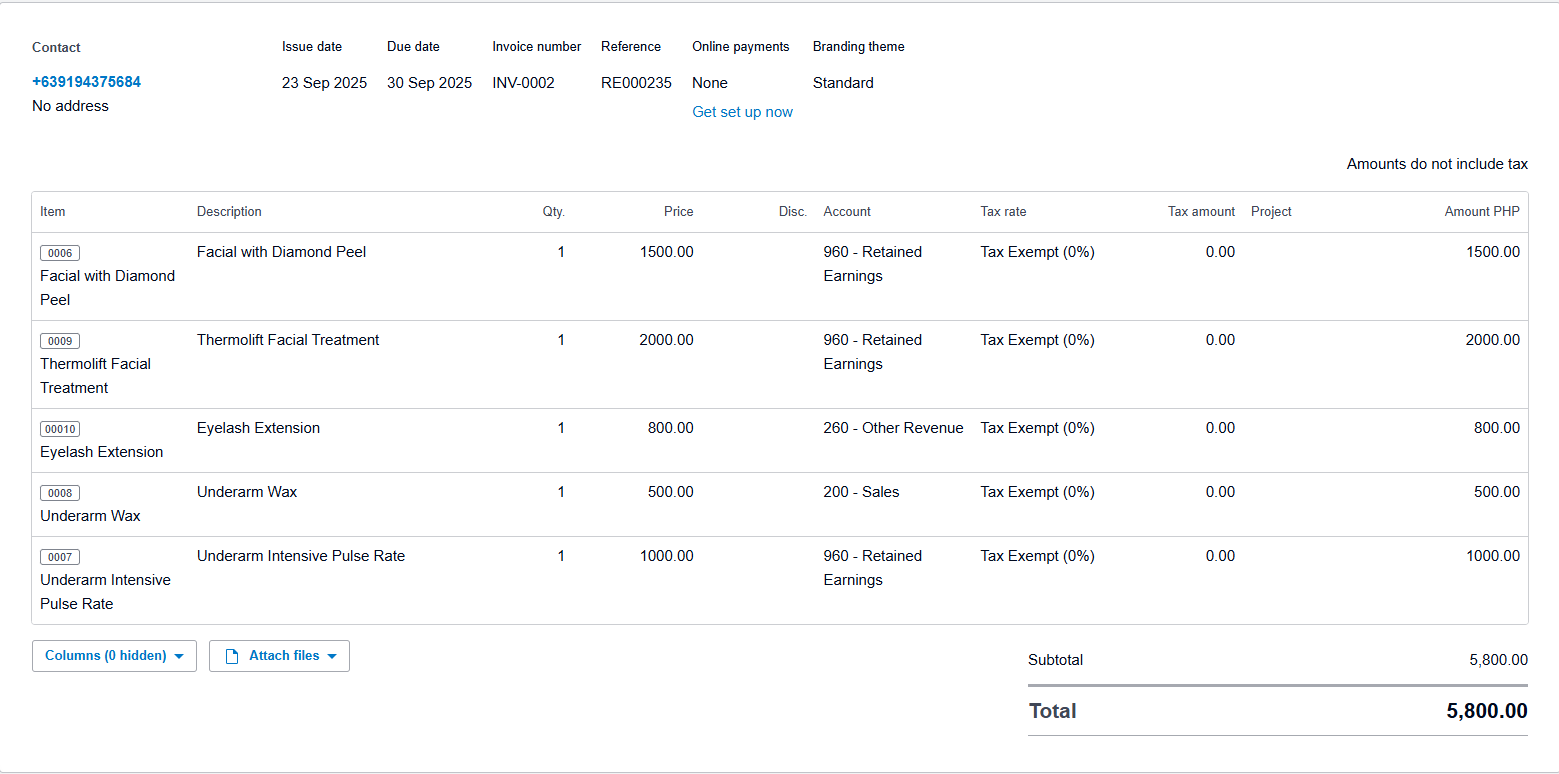Select item code 0008 badge
1559x774 pixels.
point(60,493)
